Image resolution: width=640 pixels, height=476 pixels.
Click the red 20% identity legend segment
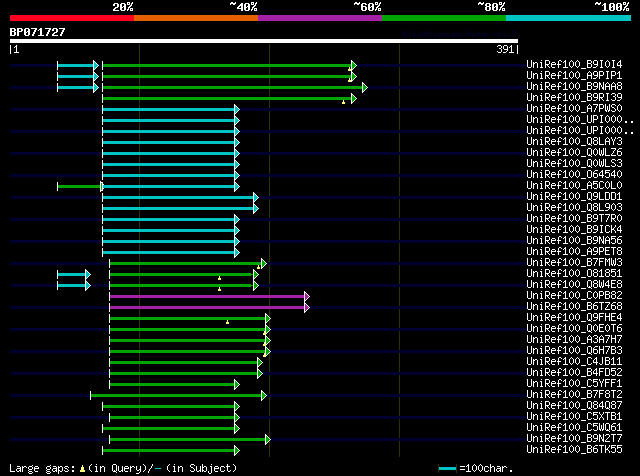72,18
